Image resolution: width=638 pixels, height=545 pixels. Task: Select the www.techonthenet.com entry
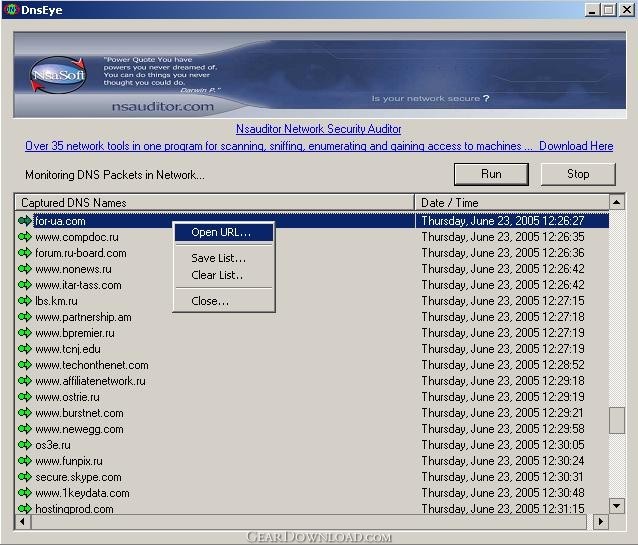92,365
